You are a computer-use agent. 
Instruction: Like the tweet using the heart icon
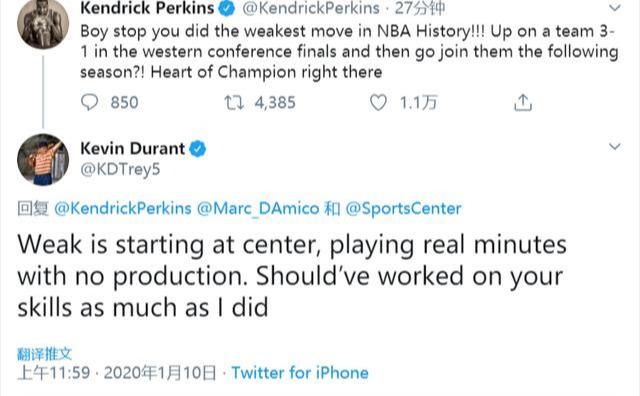click(378, 102)
